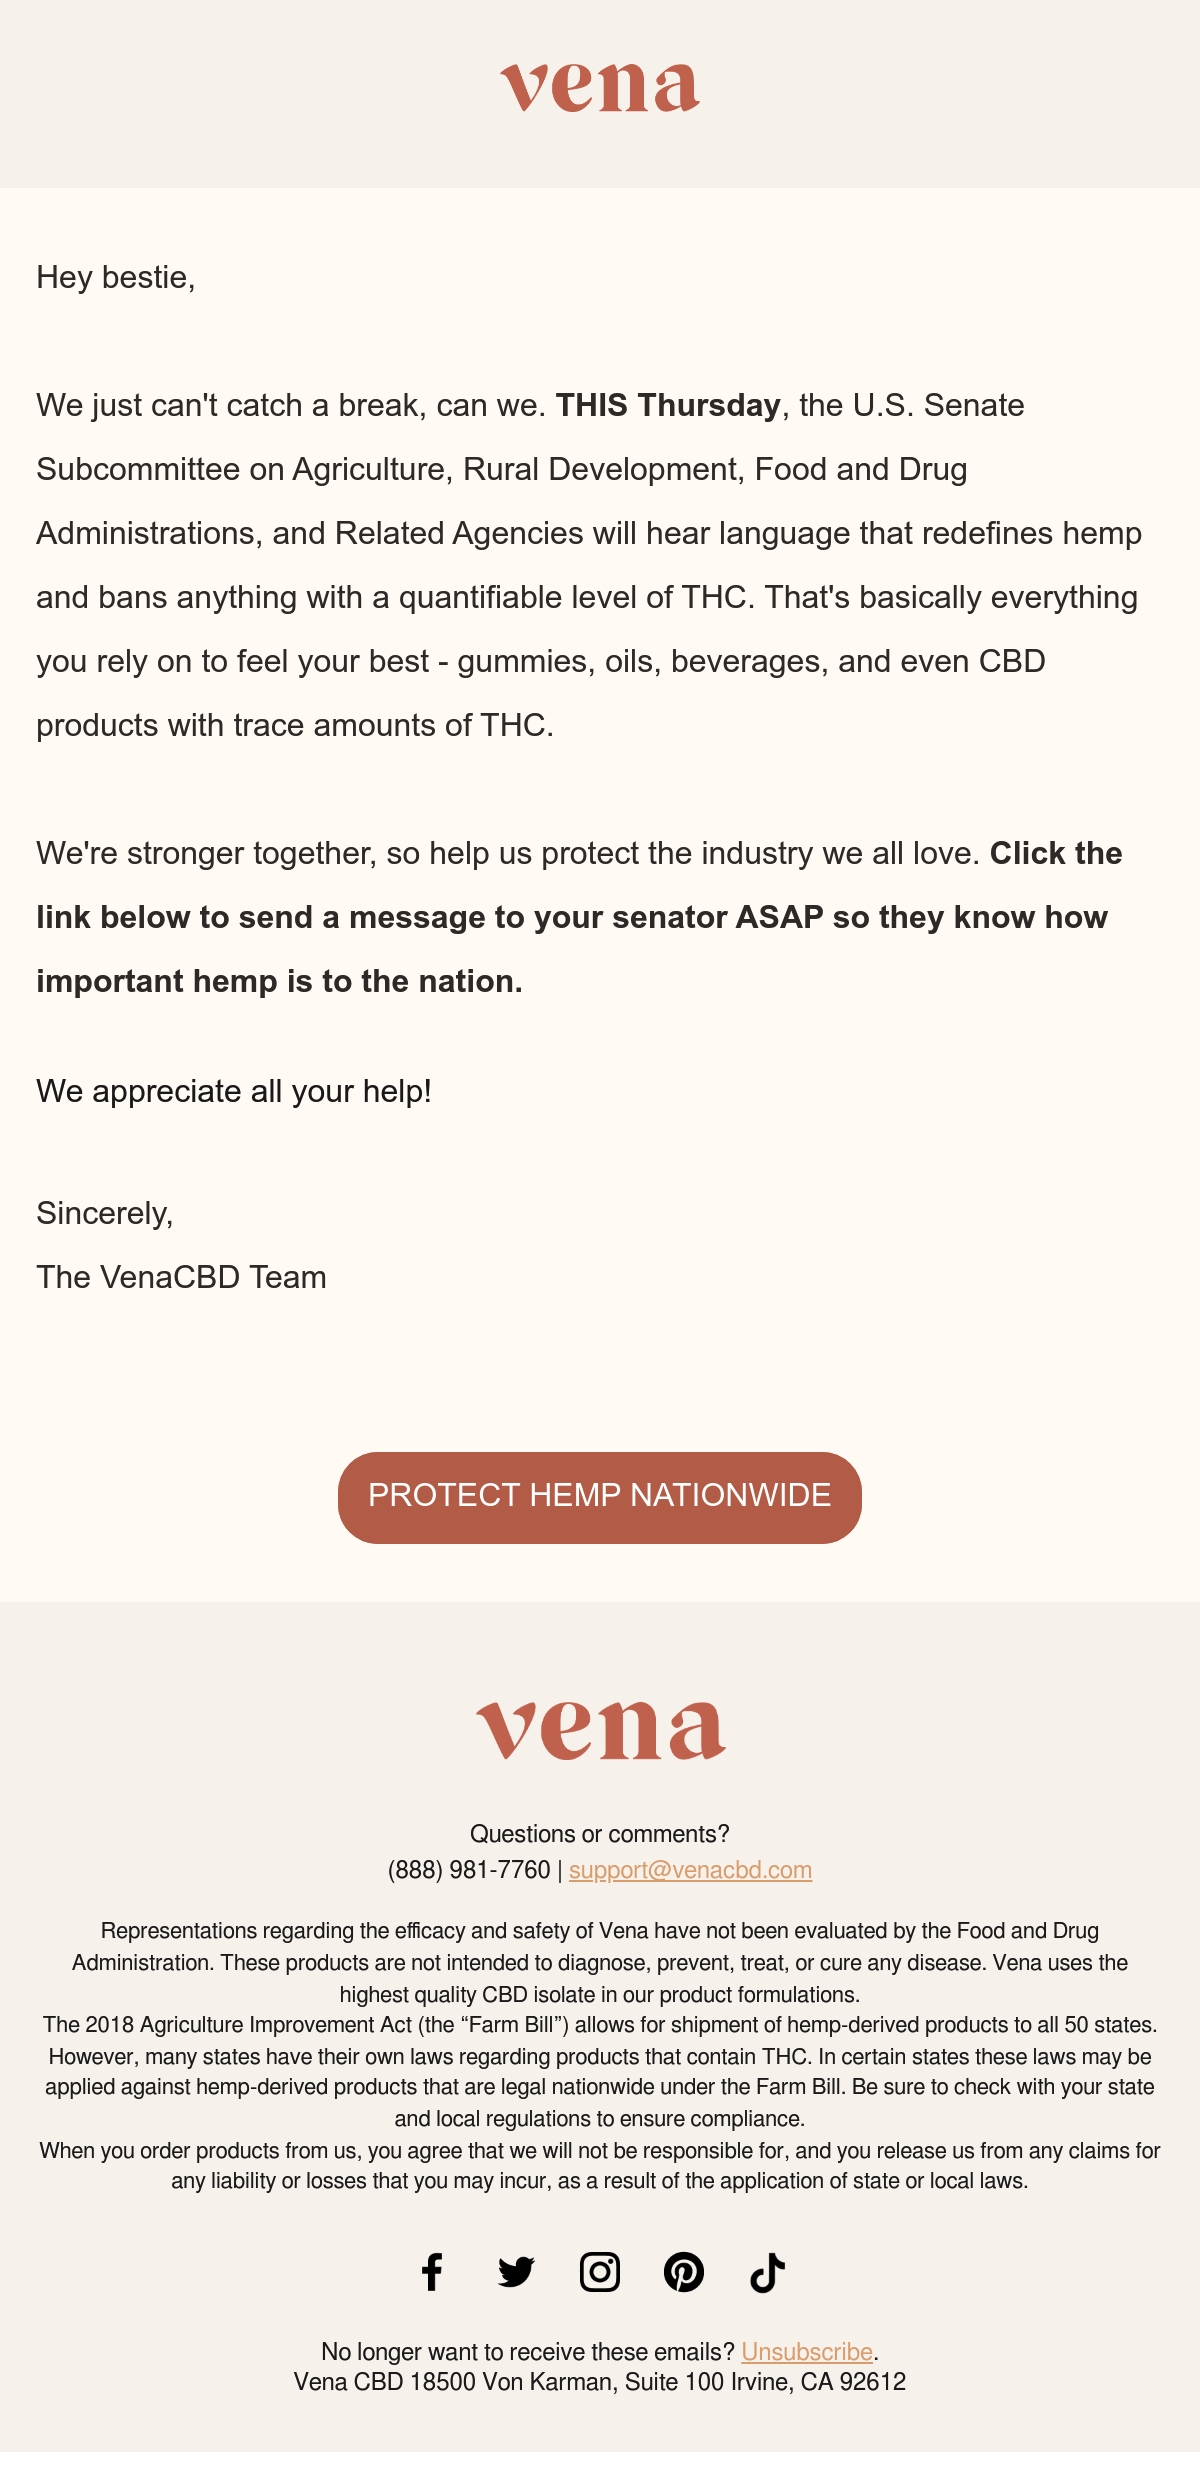Viewport: 1200px width, 2488px height.
Task: Click "The VenaCBD Team" signature
Action: coord(181,1277)
